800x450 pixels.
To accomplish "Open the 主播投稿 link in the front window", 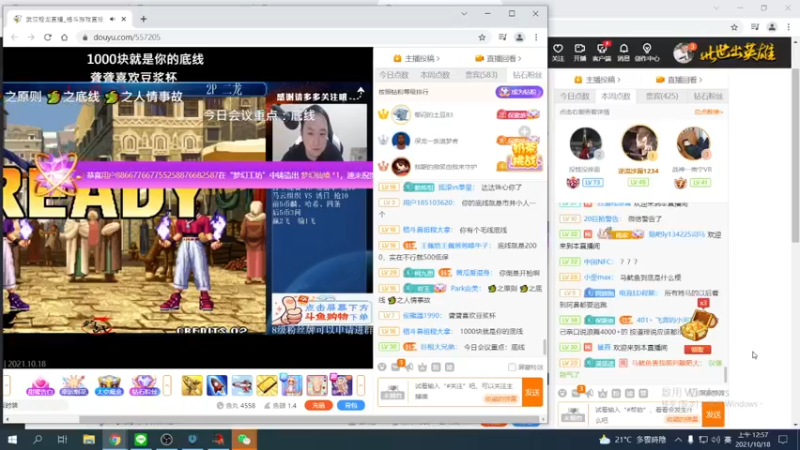I will pos(416,59).
